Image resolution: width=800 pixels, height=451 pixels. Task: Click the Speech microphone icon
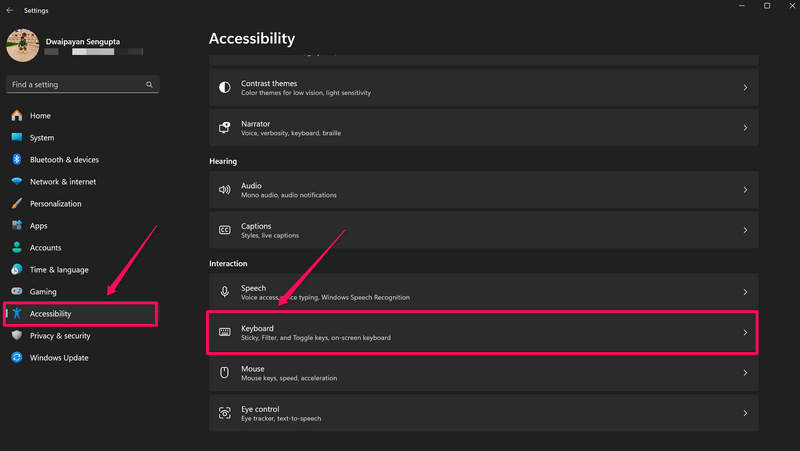224,292
